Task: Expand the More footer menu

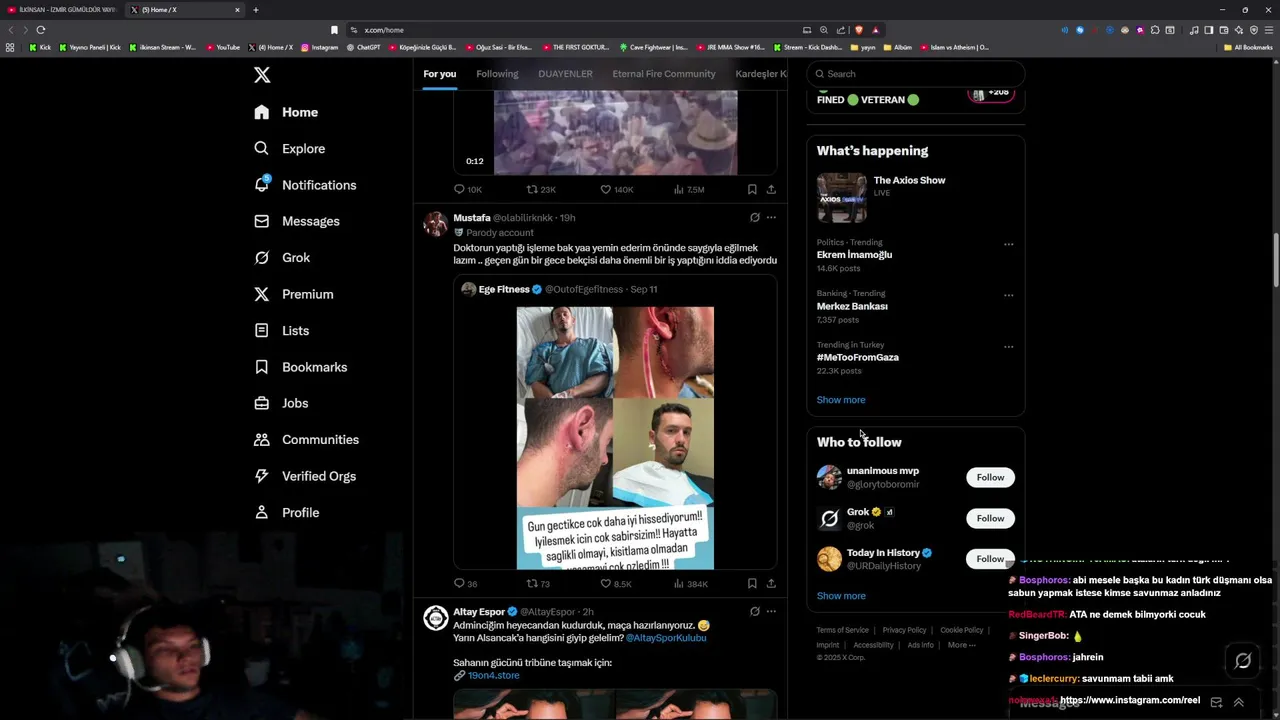Action: point(961,645)
